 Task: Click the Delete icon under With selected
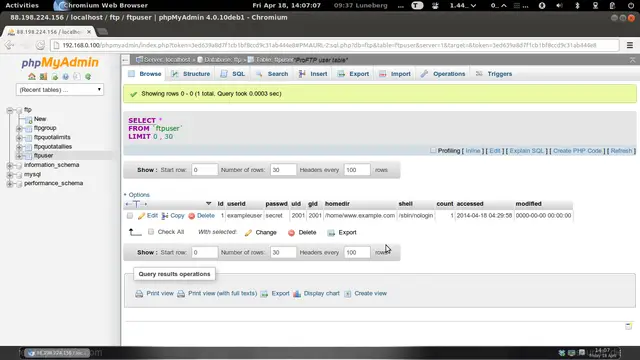pyautogui.click(x=291, y=233)
